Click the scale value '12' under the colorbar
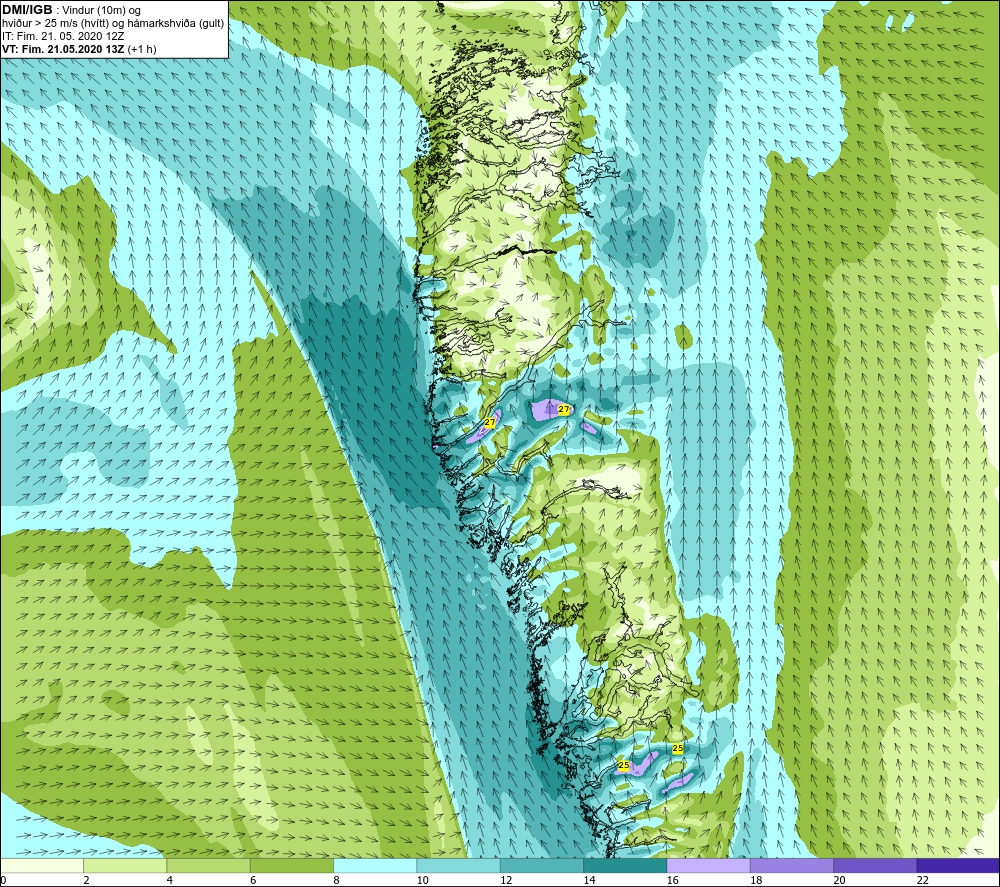The width and height of the screenshot is (1000, 887). click(x=506, y=880)
